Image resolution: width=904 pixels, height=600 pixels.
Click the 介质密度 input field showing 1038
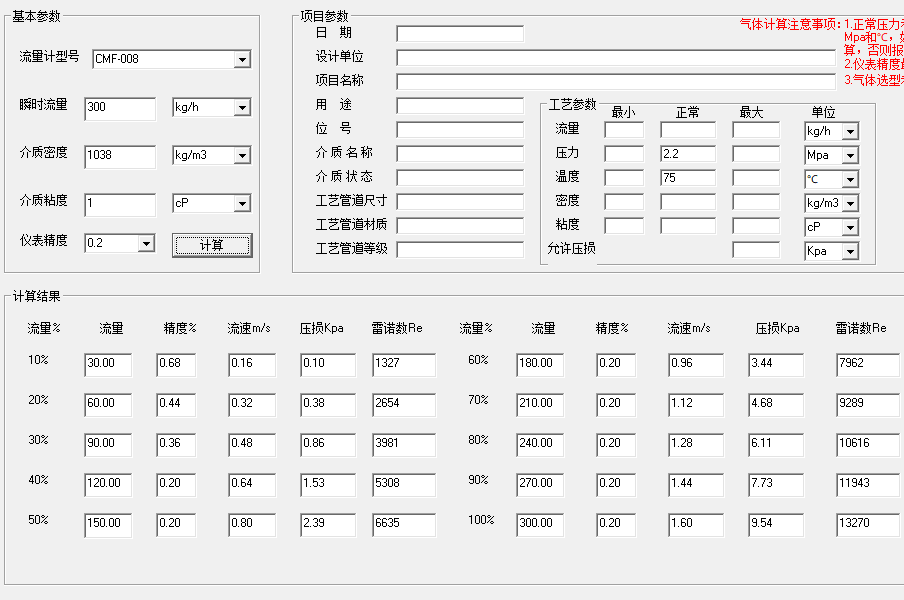[120, 156]
